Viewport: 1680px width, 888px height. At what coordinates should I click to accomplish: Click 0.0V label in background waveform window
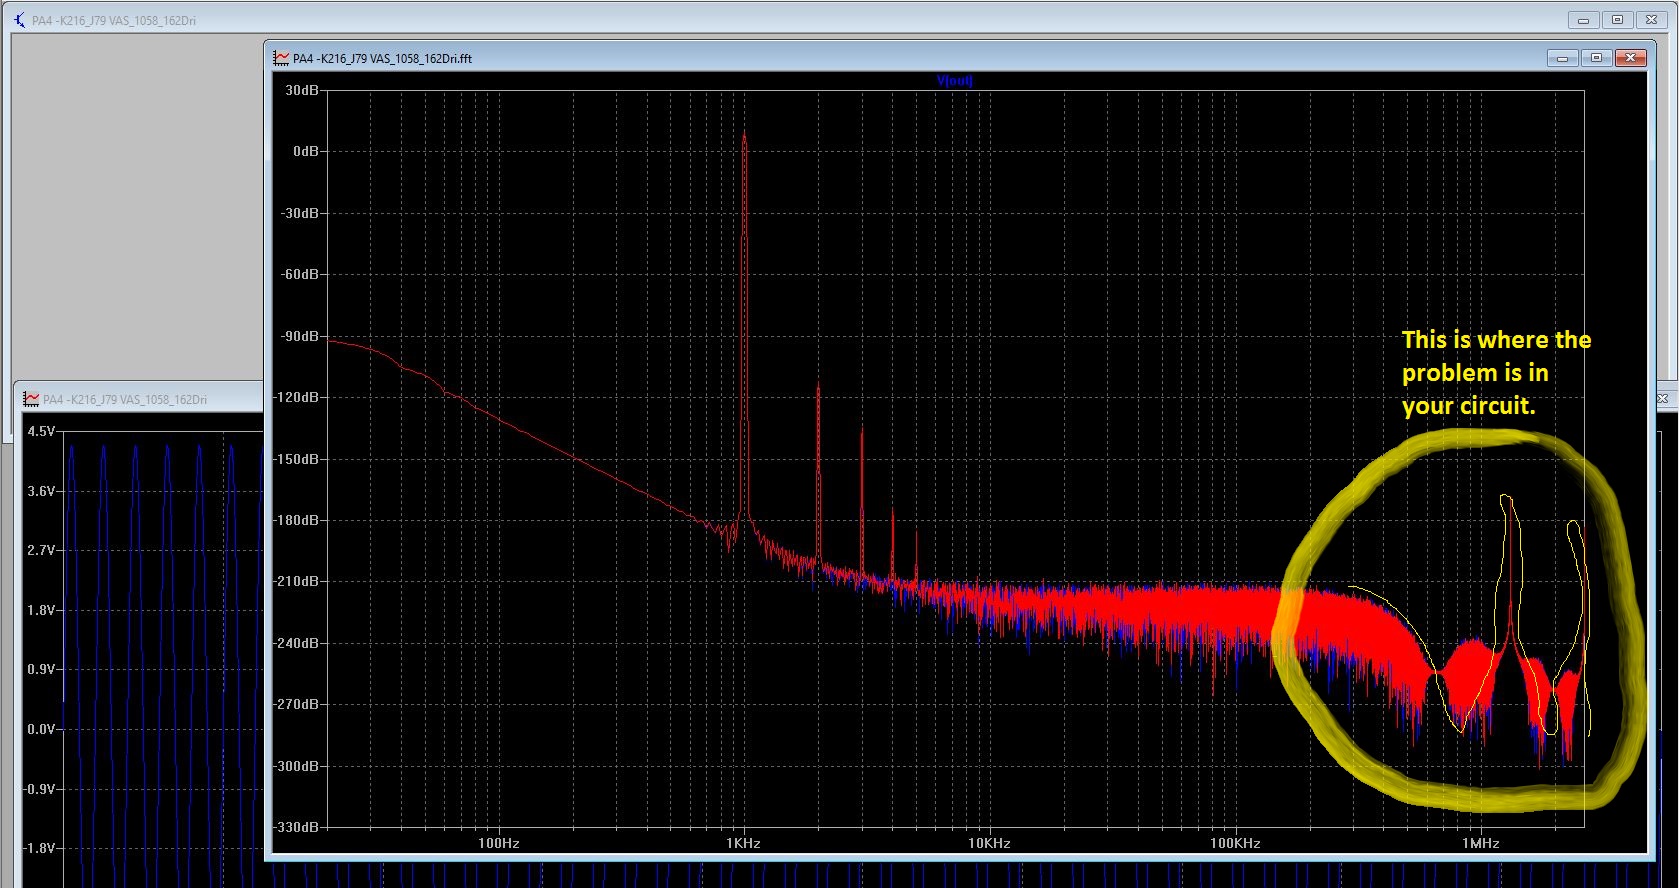(x=41, y=729)
